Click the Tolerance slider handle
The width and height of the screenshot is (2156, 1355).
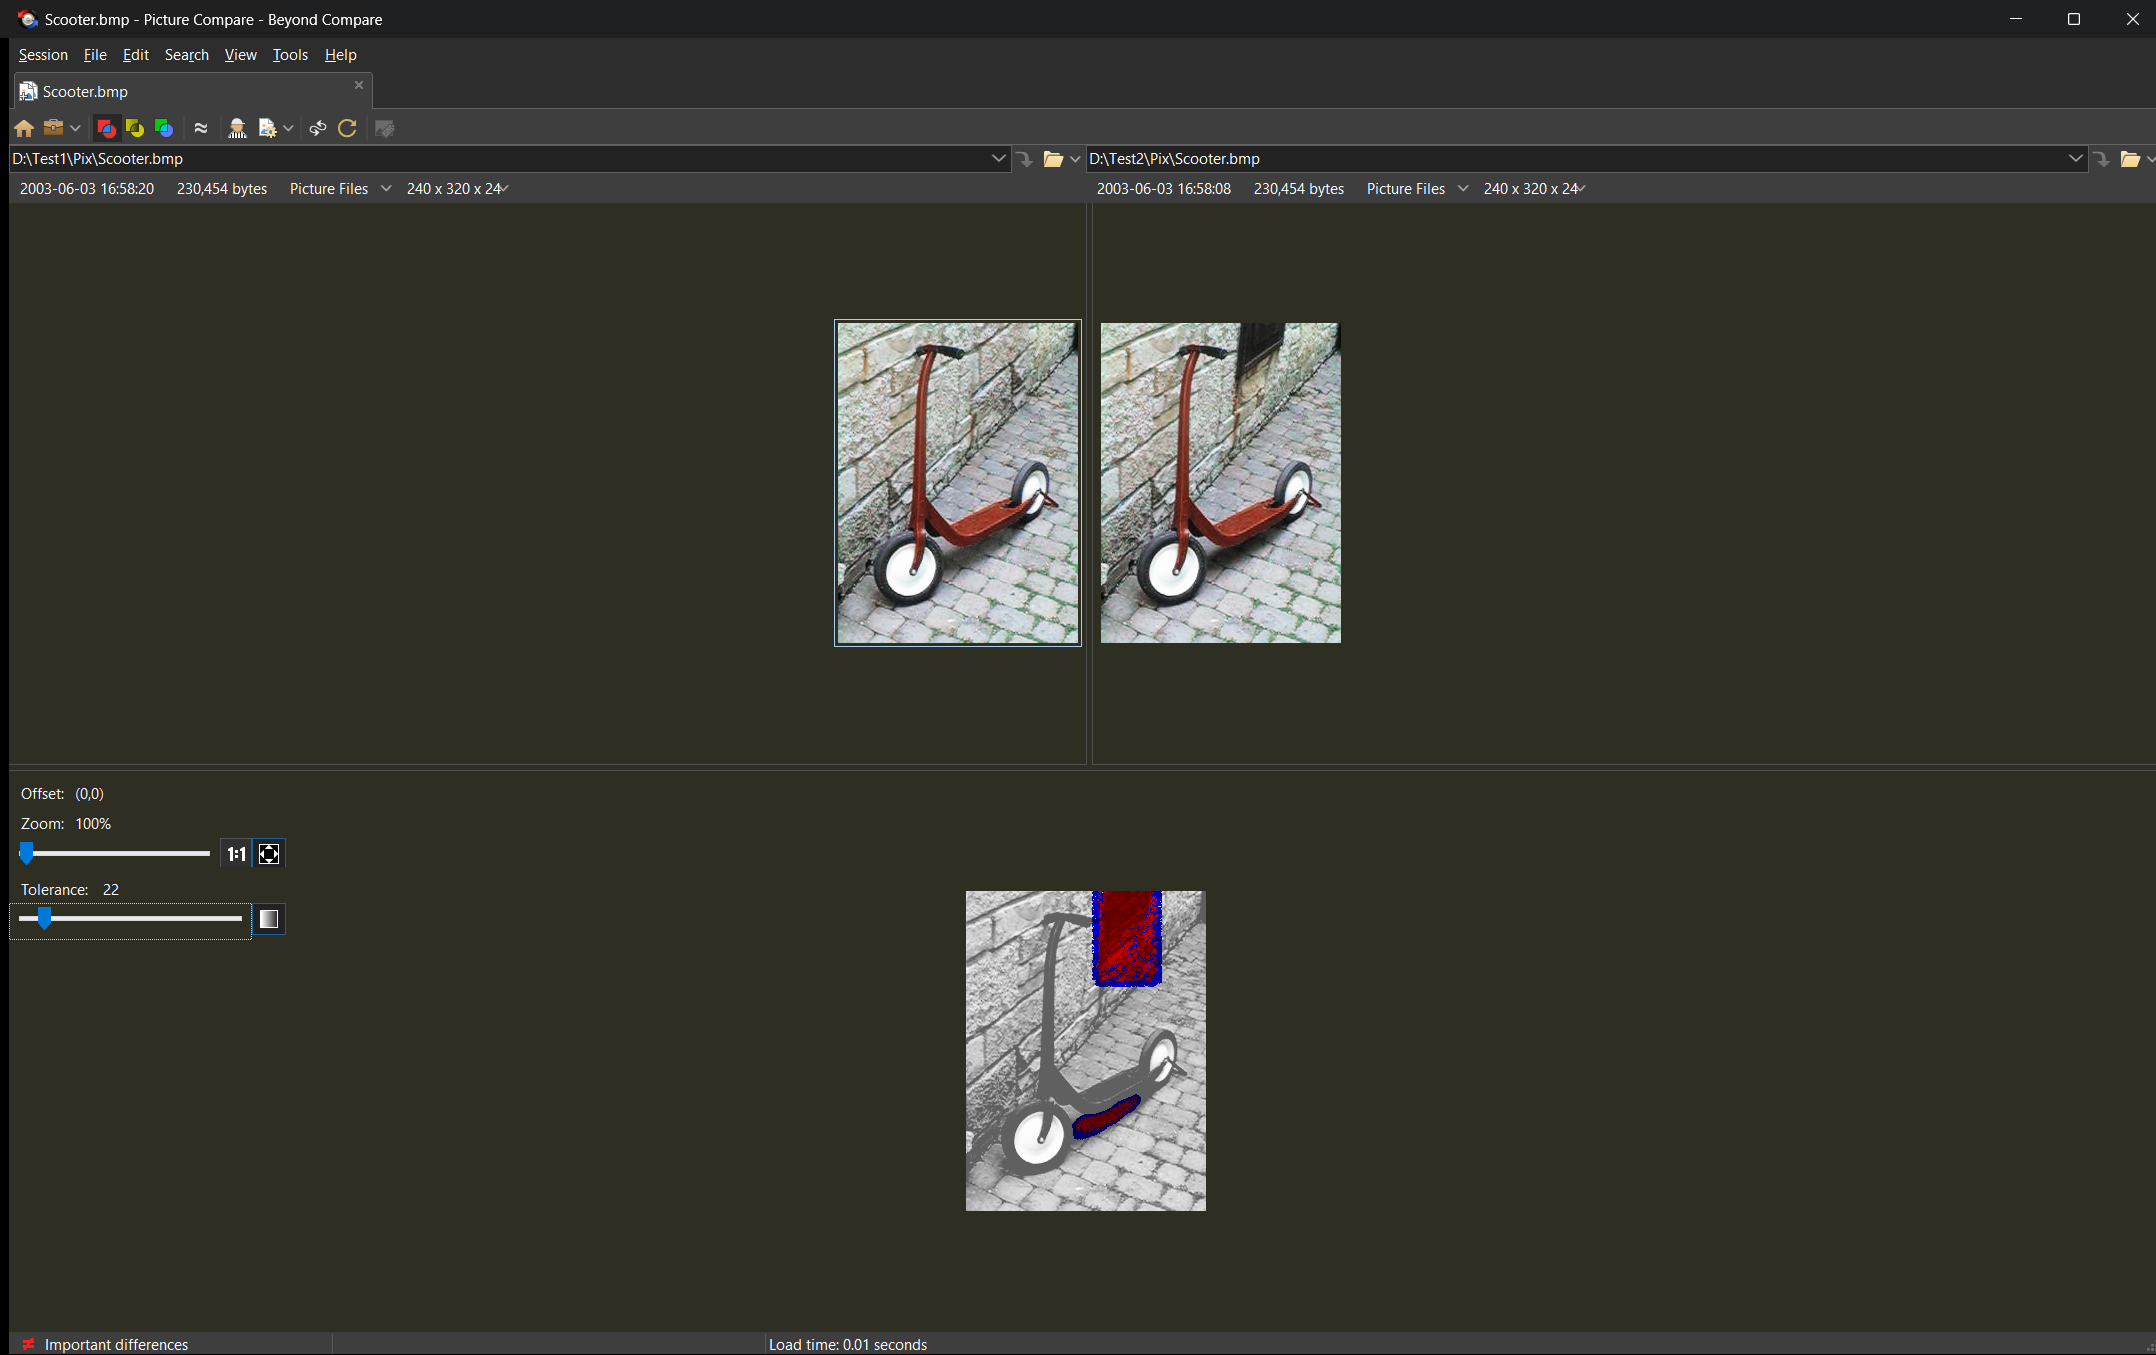pos(44,918)
